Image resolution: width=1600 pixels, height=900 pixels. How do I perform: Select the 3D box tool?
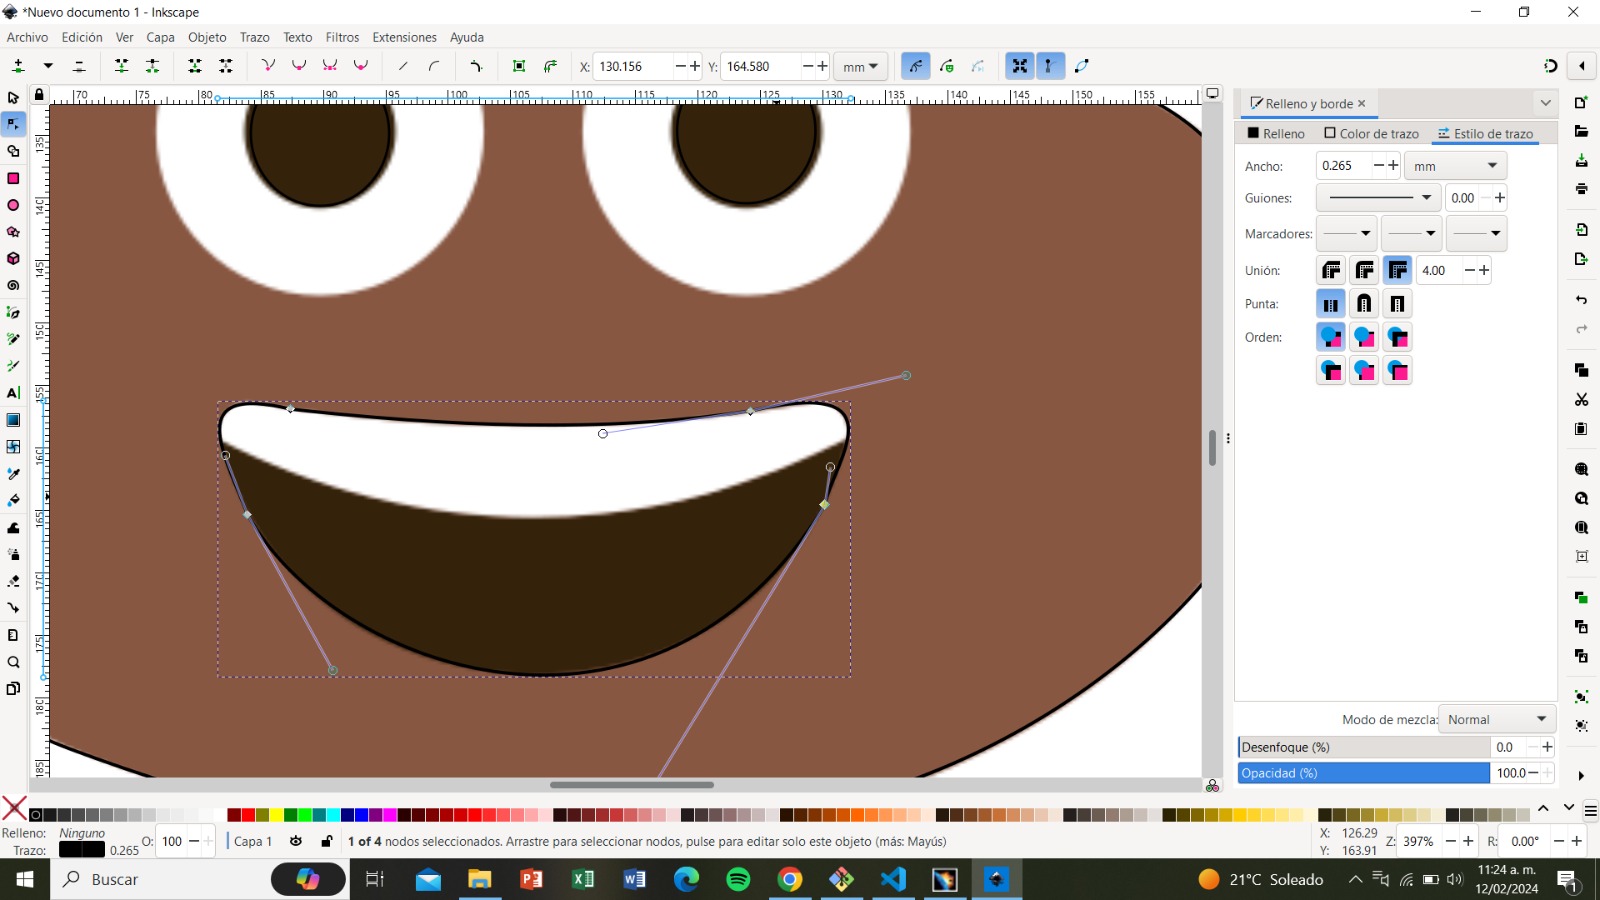coord(13,259)
